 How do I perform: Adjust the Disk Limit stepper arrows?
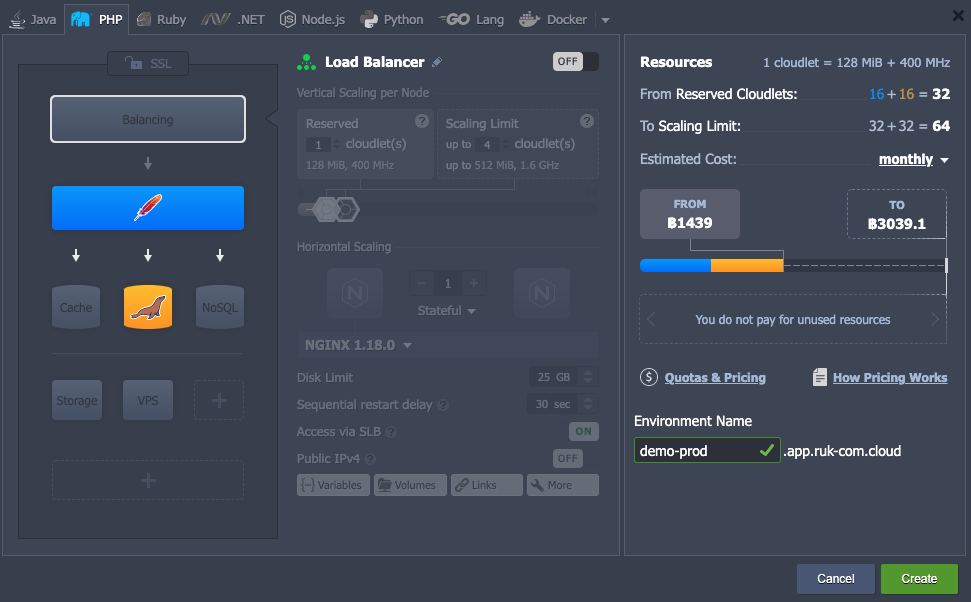[x=588, y=377]
